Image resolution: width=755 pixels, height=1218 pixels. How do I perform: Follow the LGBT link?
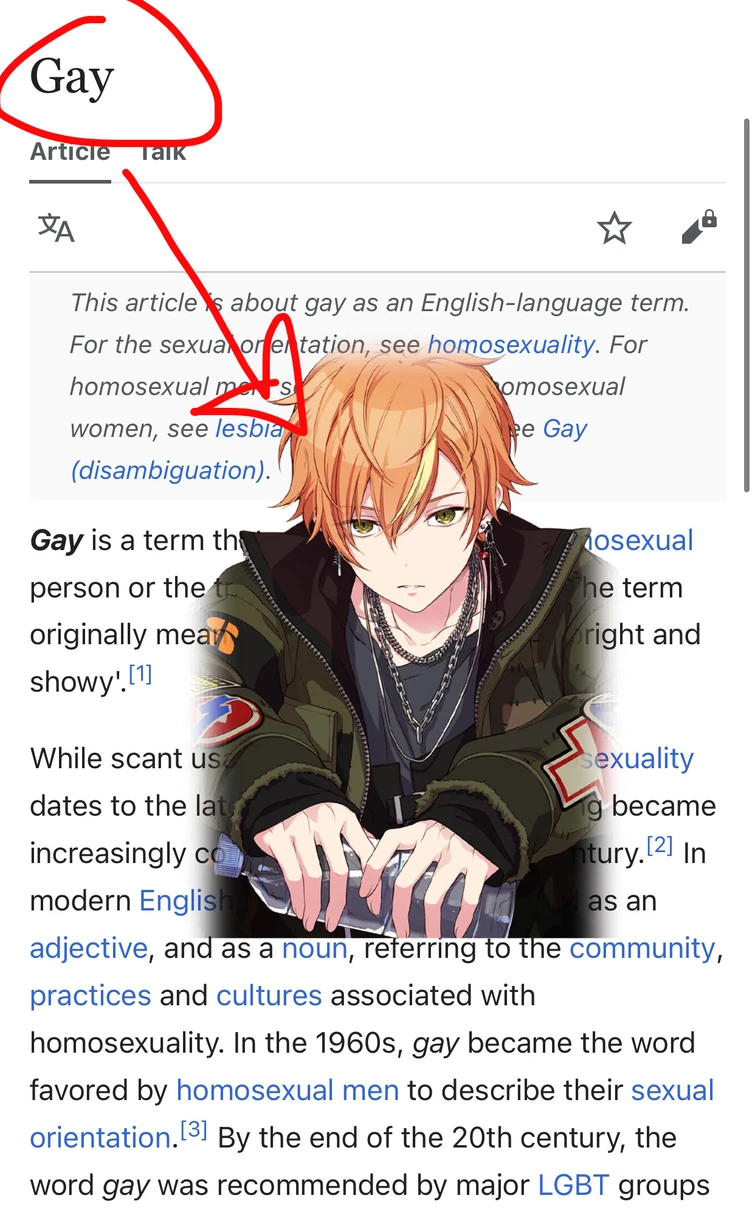(574, 1186)
